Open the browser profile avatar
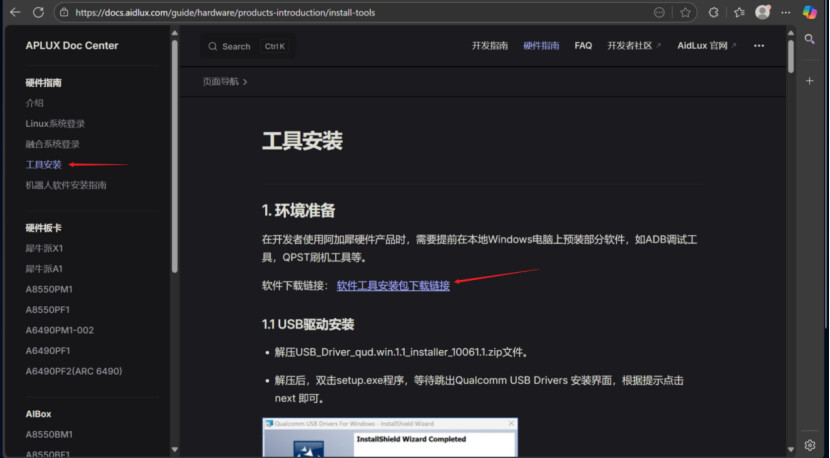The image size is (830, 458). (x=763, y=13)
